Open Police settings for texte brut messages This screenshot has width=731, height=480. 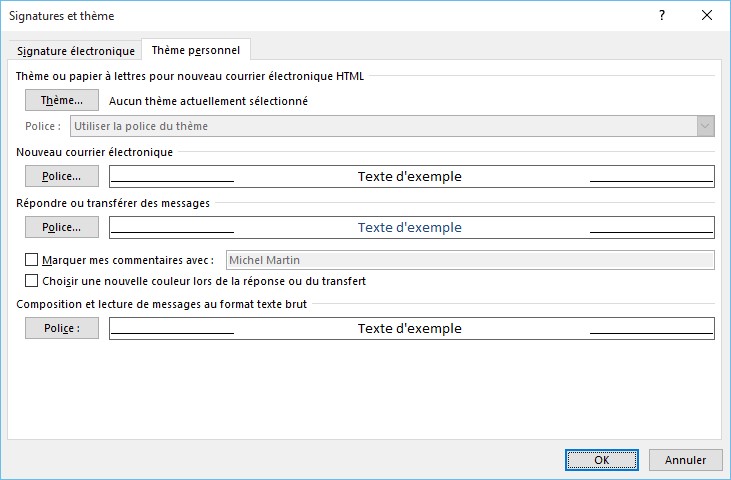[x=61, y=328]
